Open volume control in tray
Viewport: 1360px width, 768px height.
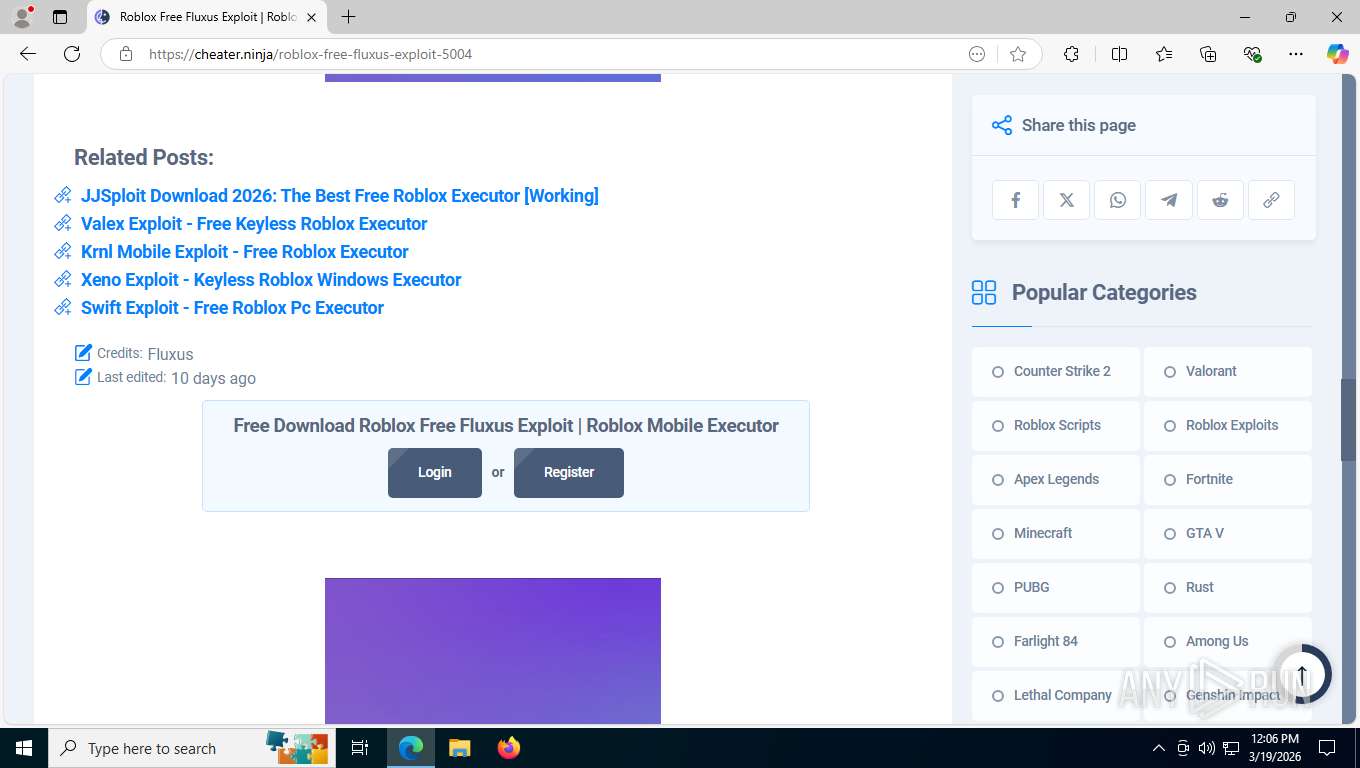(x=1207, y=748)
